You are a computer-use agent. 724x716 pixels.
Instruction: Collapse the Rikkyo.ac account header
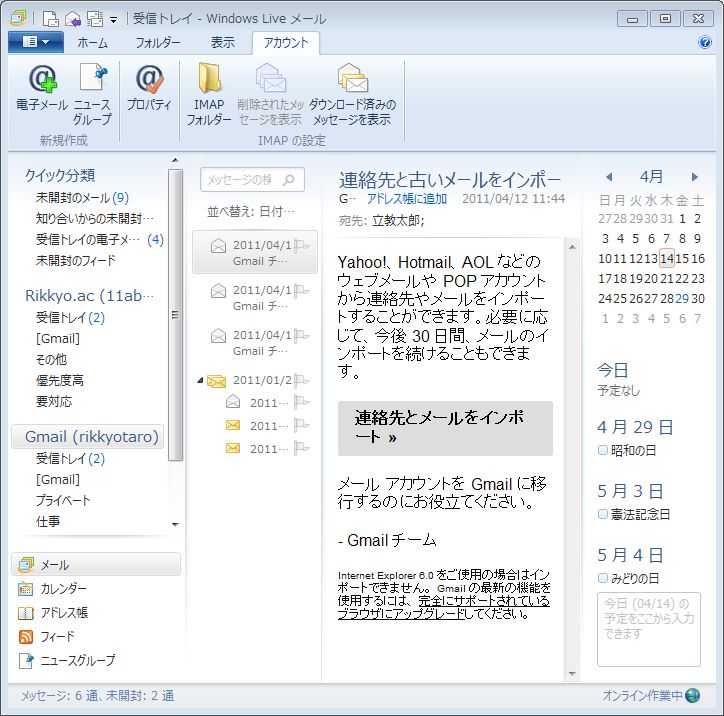(x=89, y=295)
